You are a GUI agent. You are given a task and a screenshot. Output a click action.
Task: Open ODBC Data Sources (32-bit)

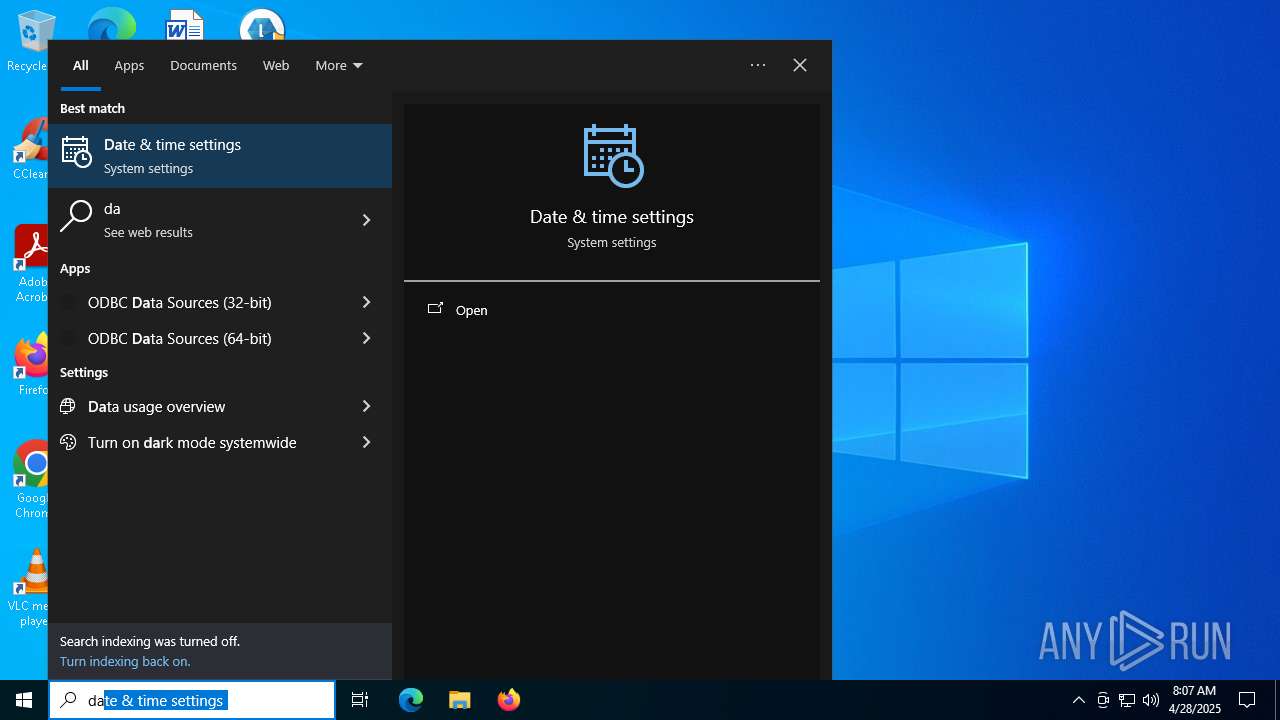tap(220, 302)
